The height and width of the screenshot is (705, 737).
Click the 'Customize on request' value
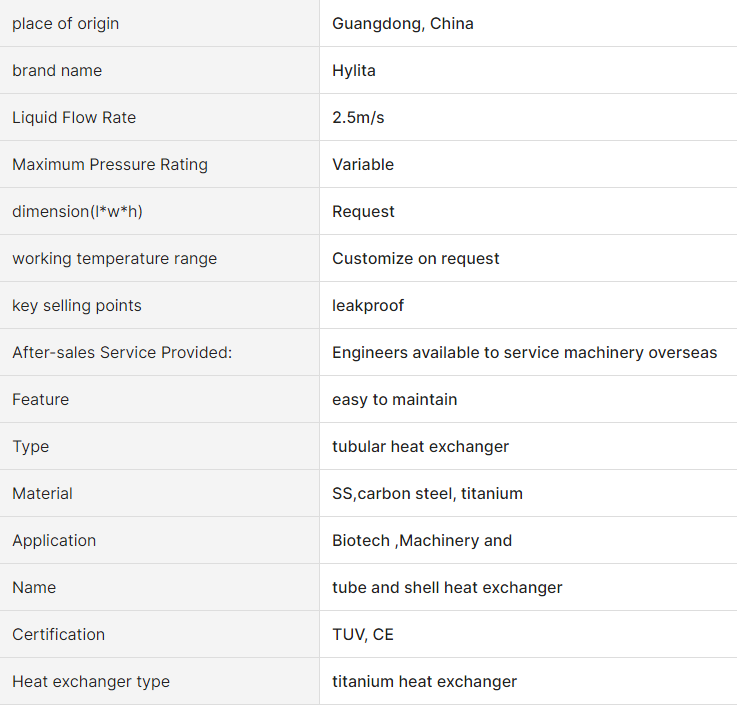pos(416,258)
